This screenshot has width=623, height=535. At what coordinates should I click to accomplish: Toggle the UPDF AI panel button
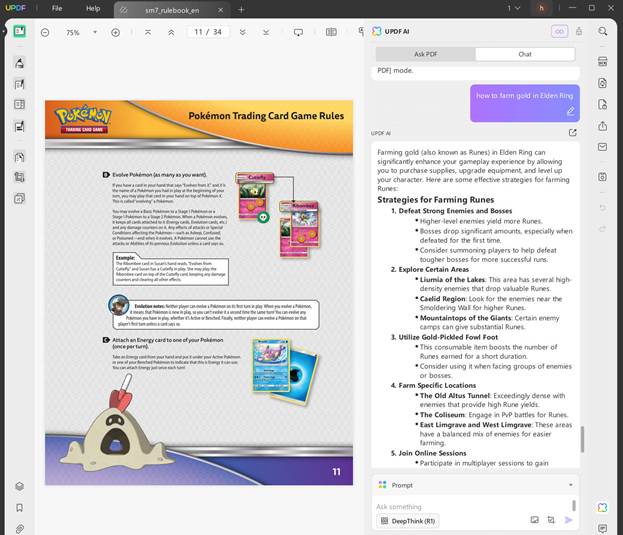point(602,507)
